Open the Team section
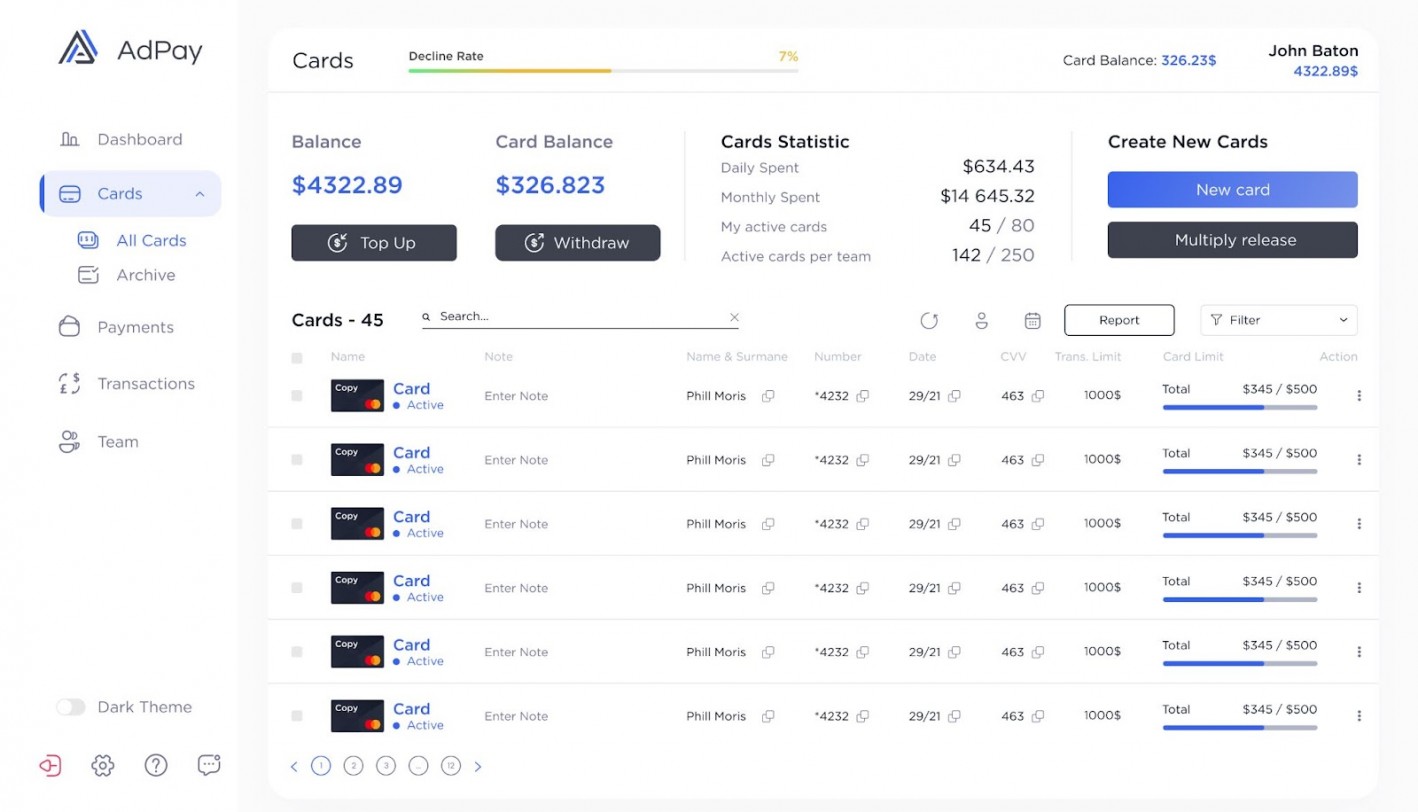 pyautogui.click(x=98, y=442)
